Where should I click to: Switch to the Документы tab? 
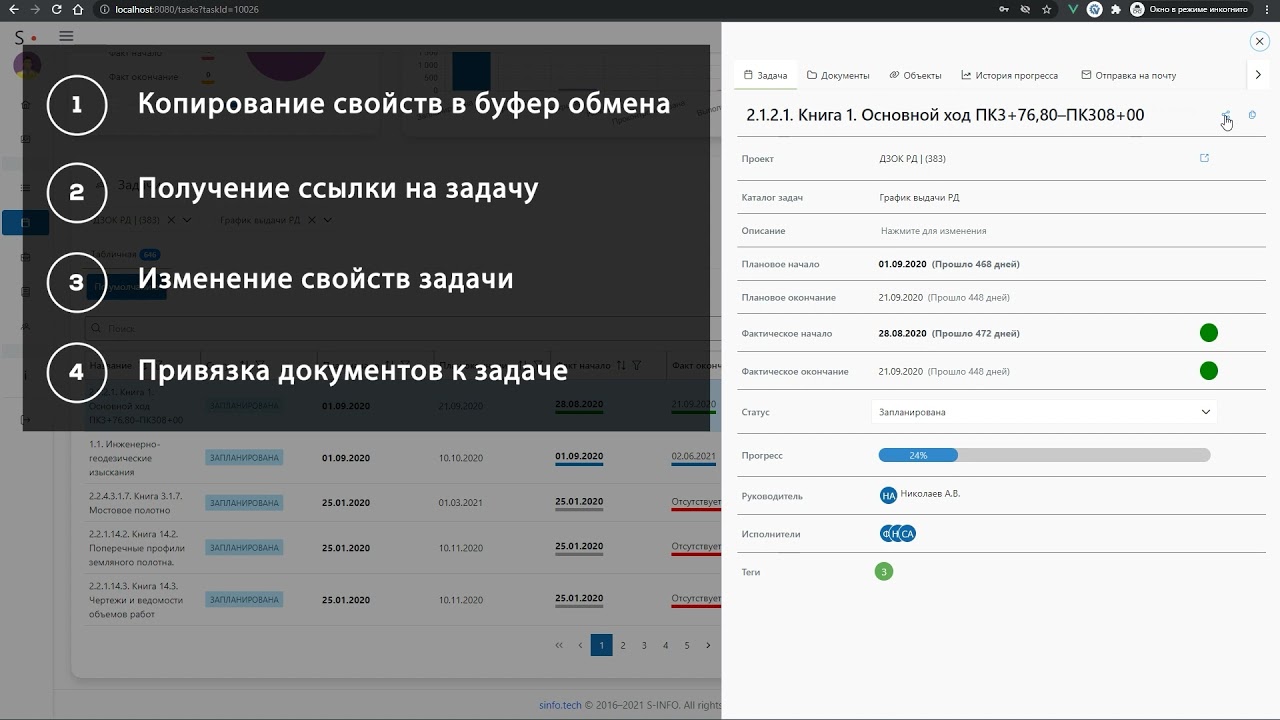[838, 75]
